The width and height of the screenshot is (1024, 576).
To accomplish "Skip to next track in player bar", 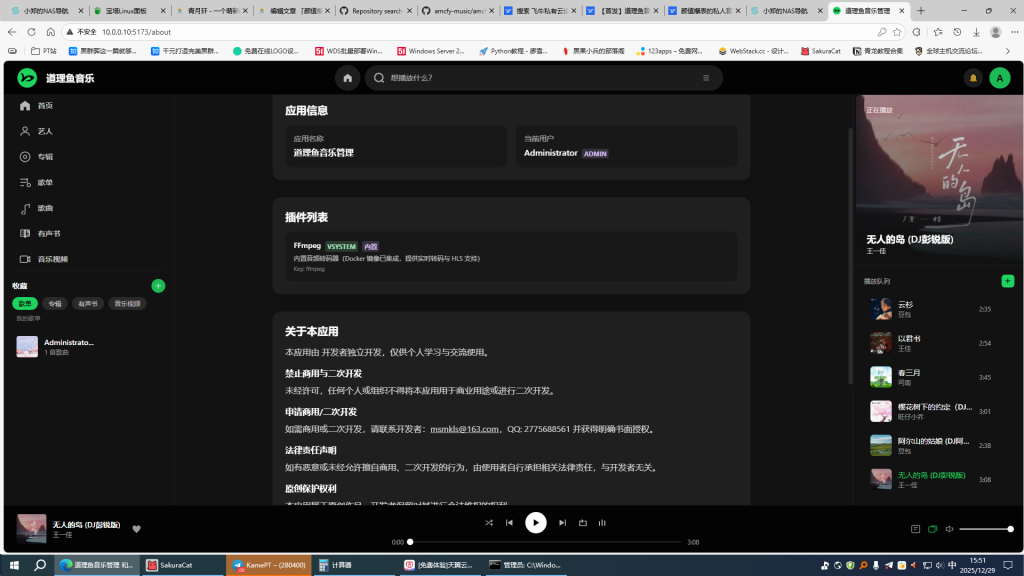I will 563,522.
